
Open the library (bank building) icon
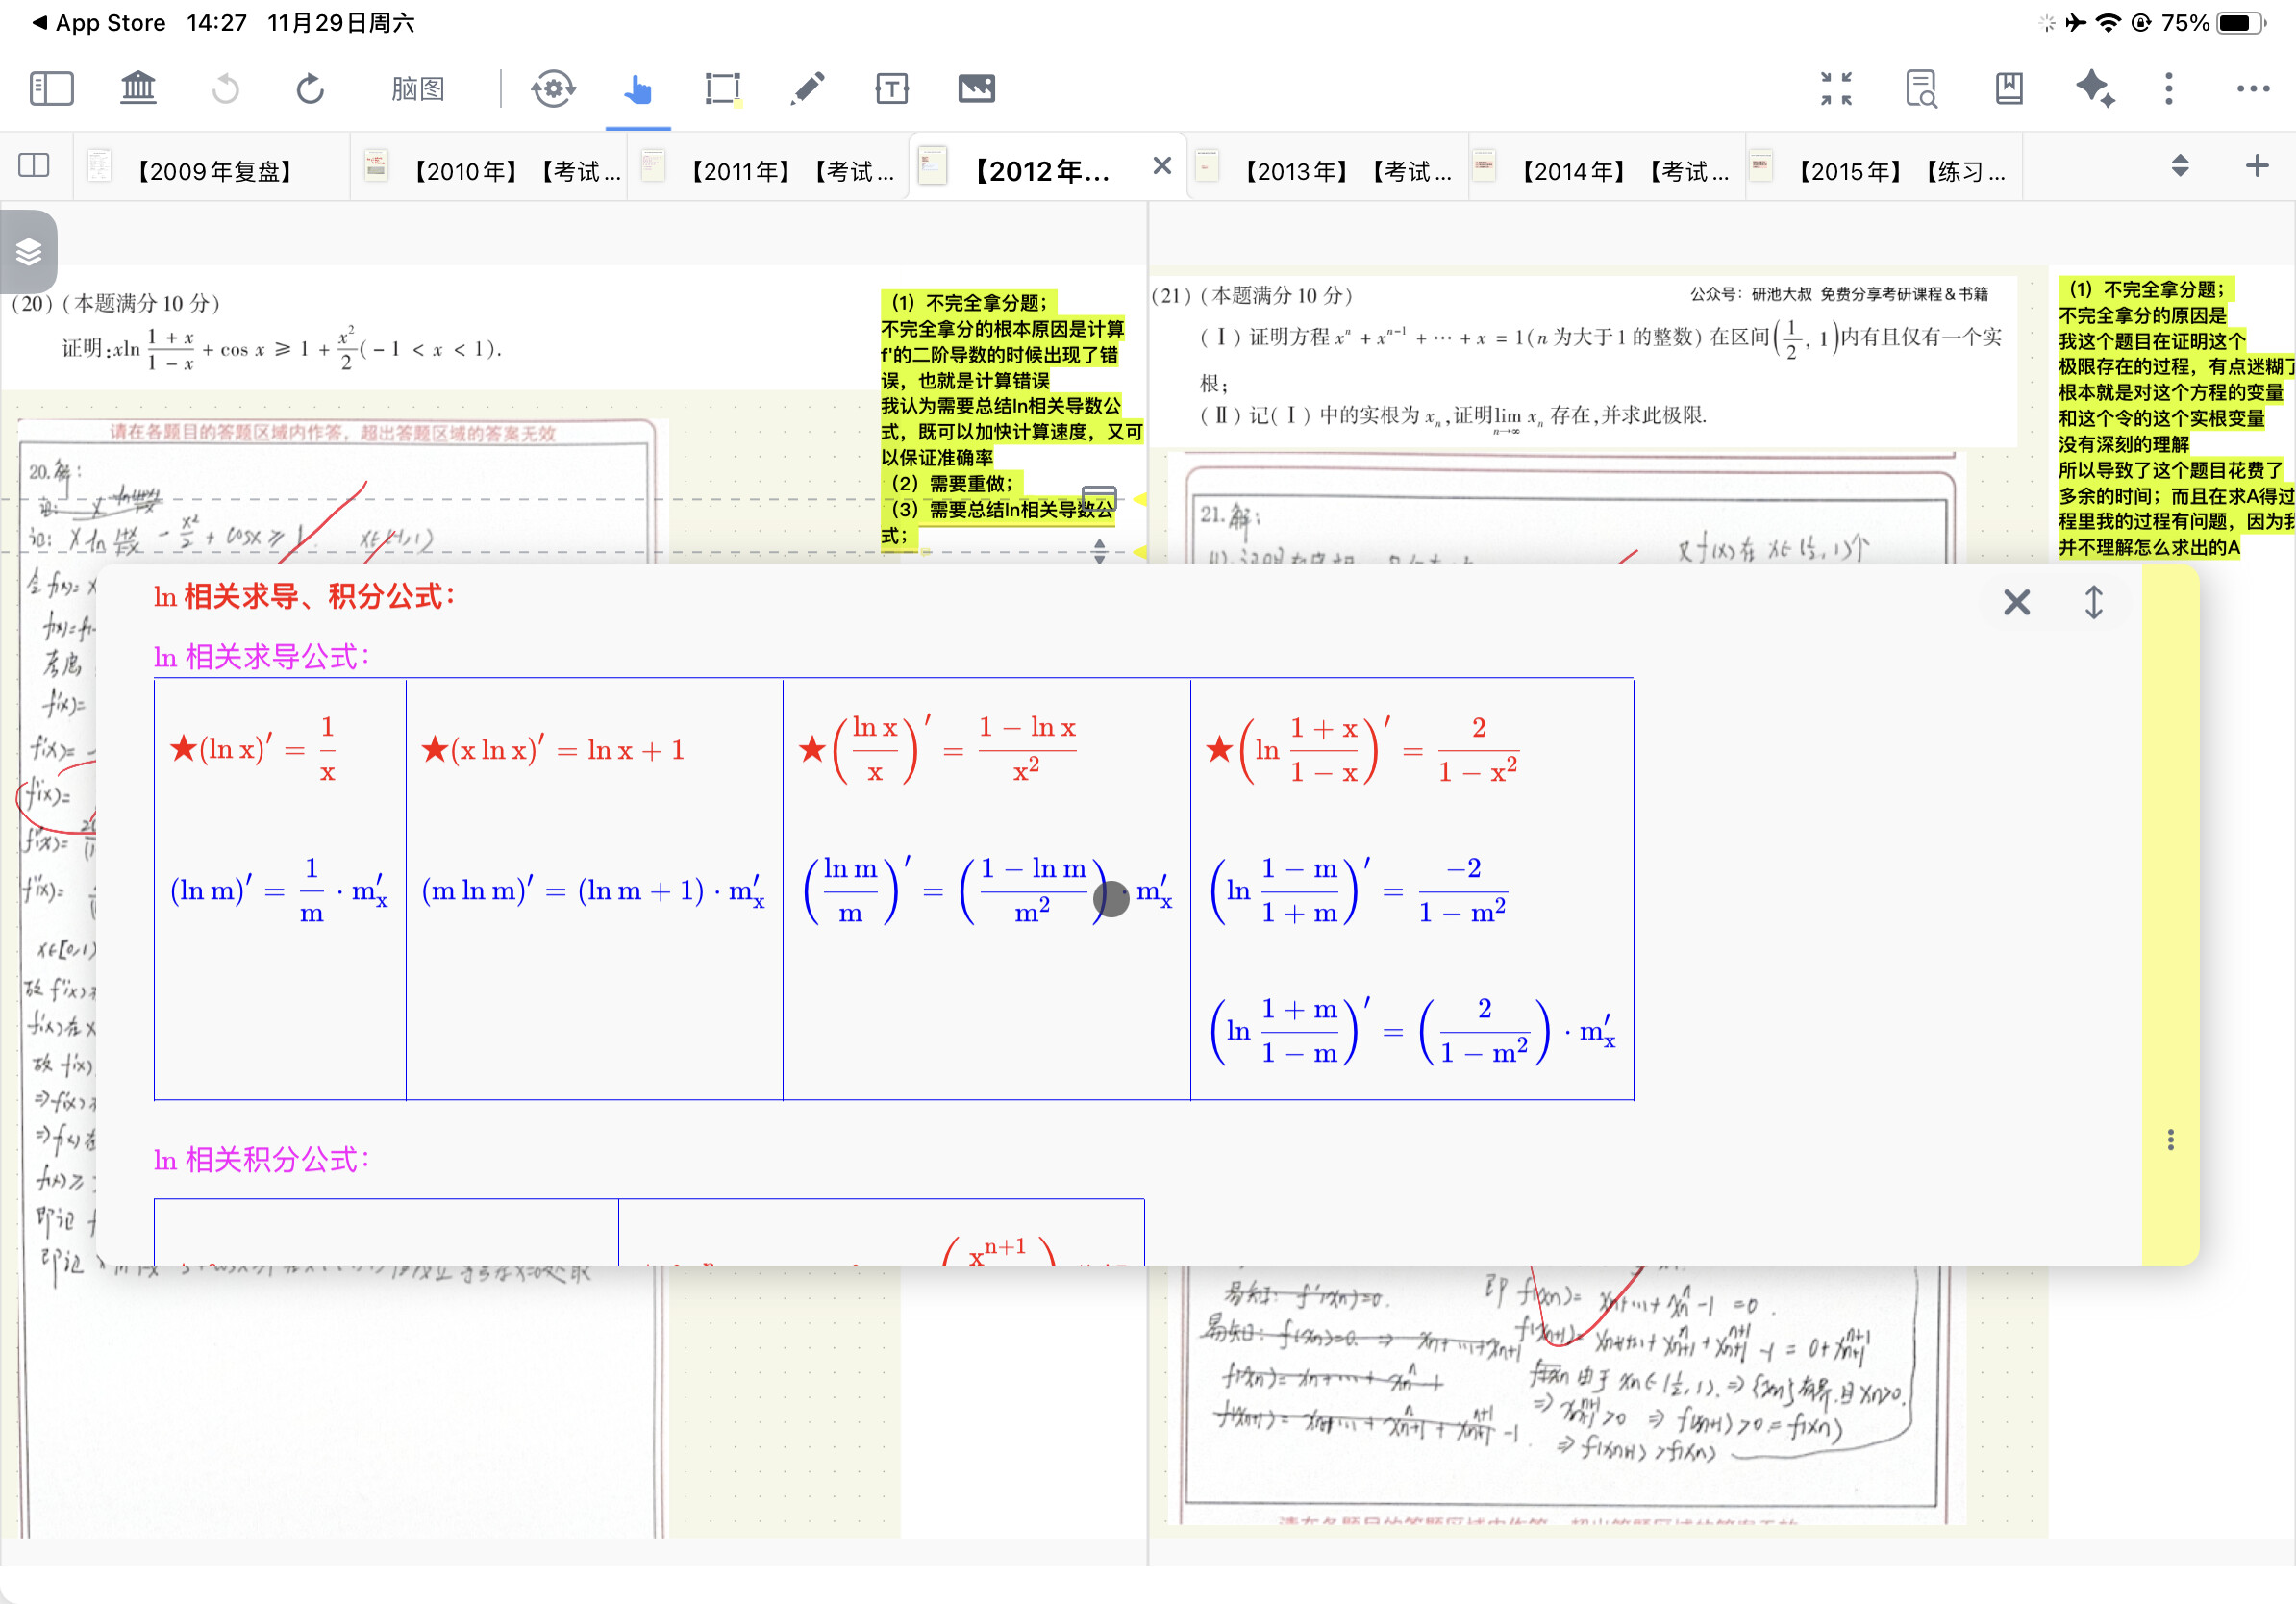coord(138,88)
